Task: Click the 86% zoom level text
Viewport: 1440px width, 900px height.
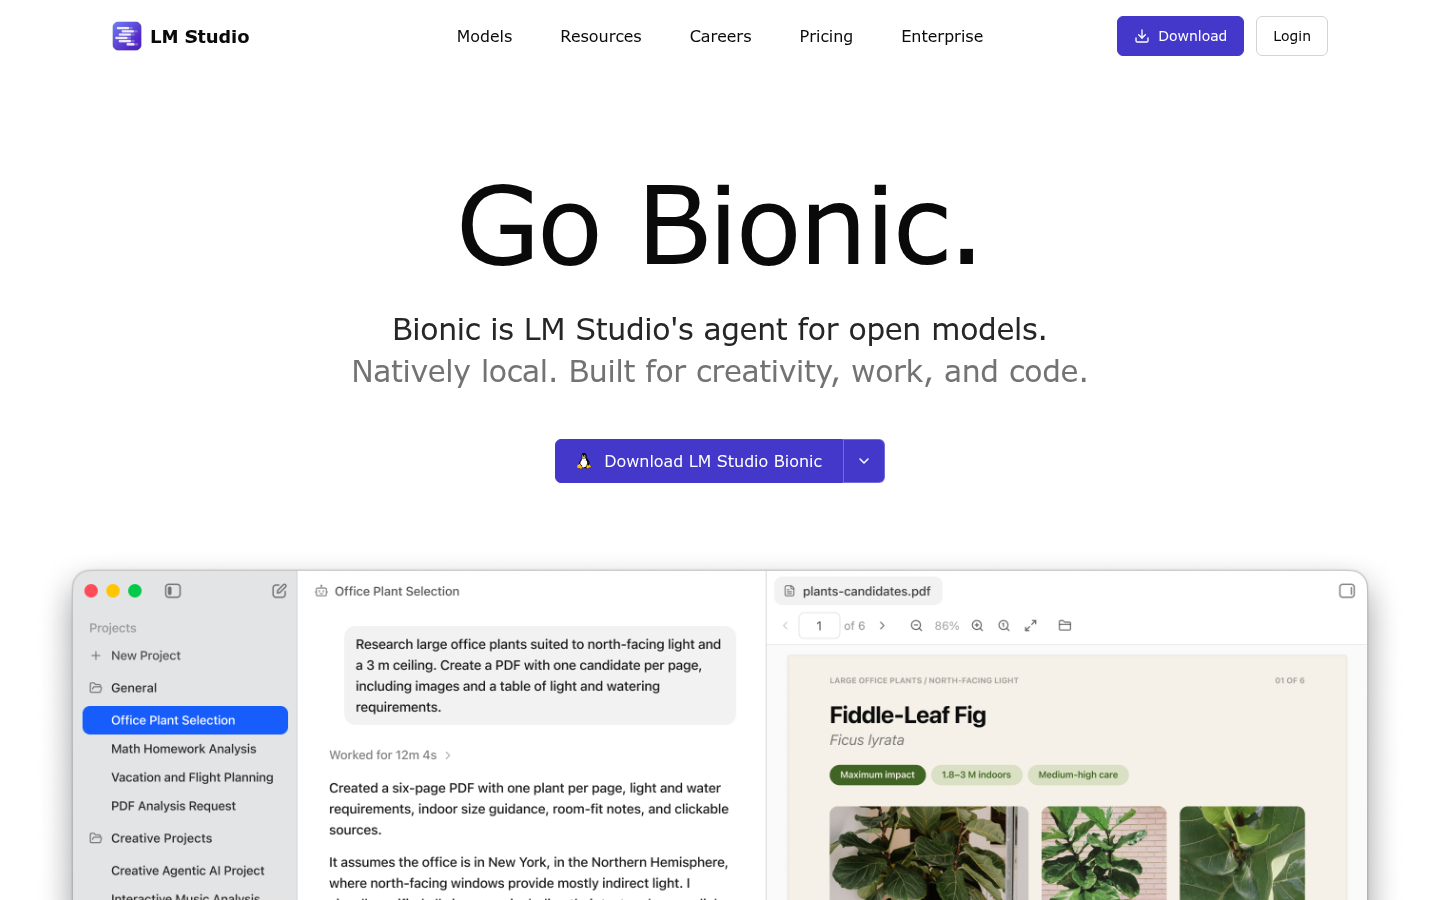Action: tap(947, 626)
